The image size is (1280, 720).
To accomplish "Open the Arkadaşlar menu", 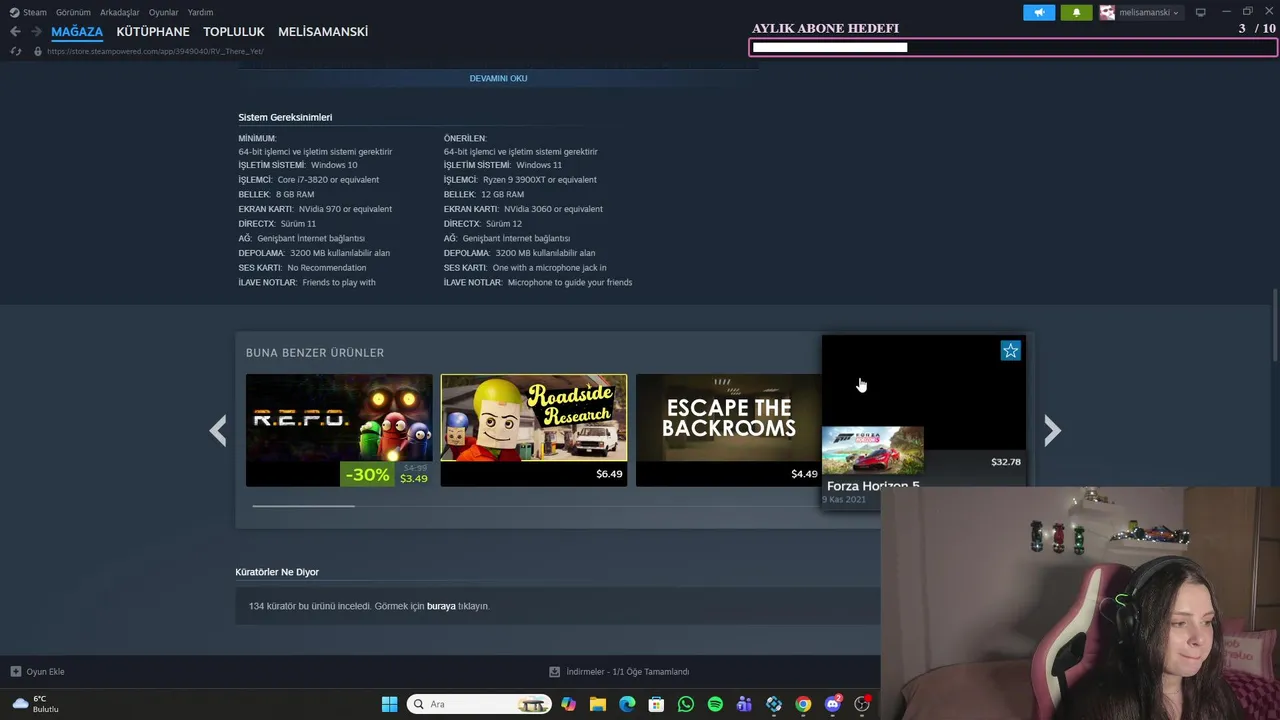I will (x=119, y=13).
